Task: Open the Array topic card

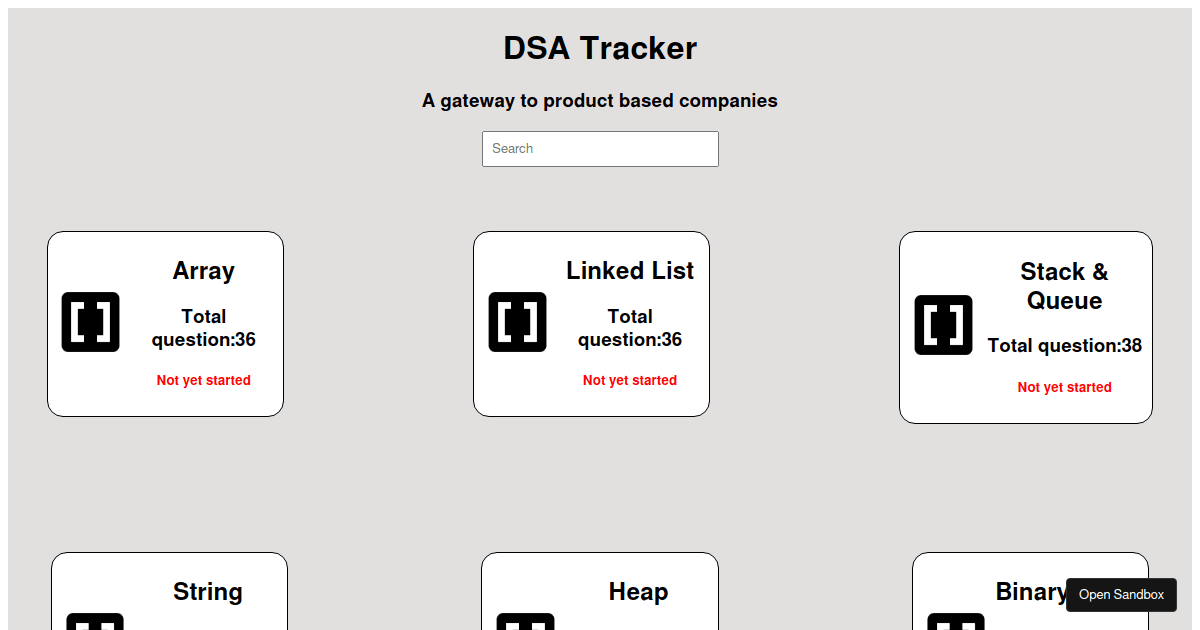Action: coord(164,322)
